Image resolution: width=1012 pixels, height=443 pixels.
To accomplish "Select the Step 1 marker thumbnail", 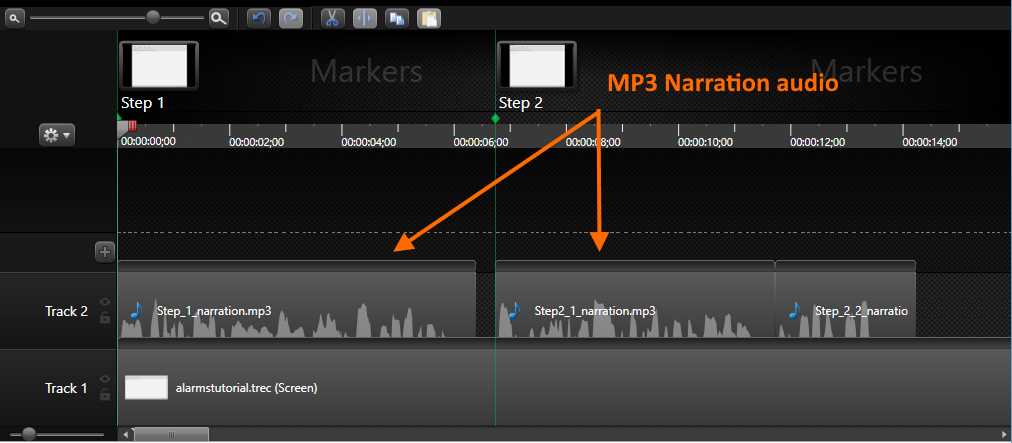I will coord(159,65).
